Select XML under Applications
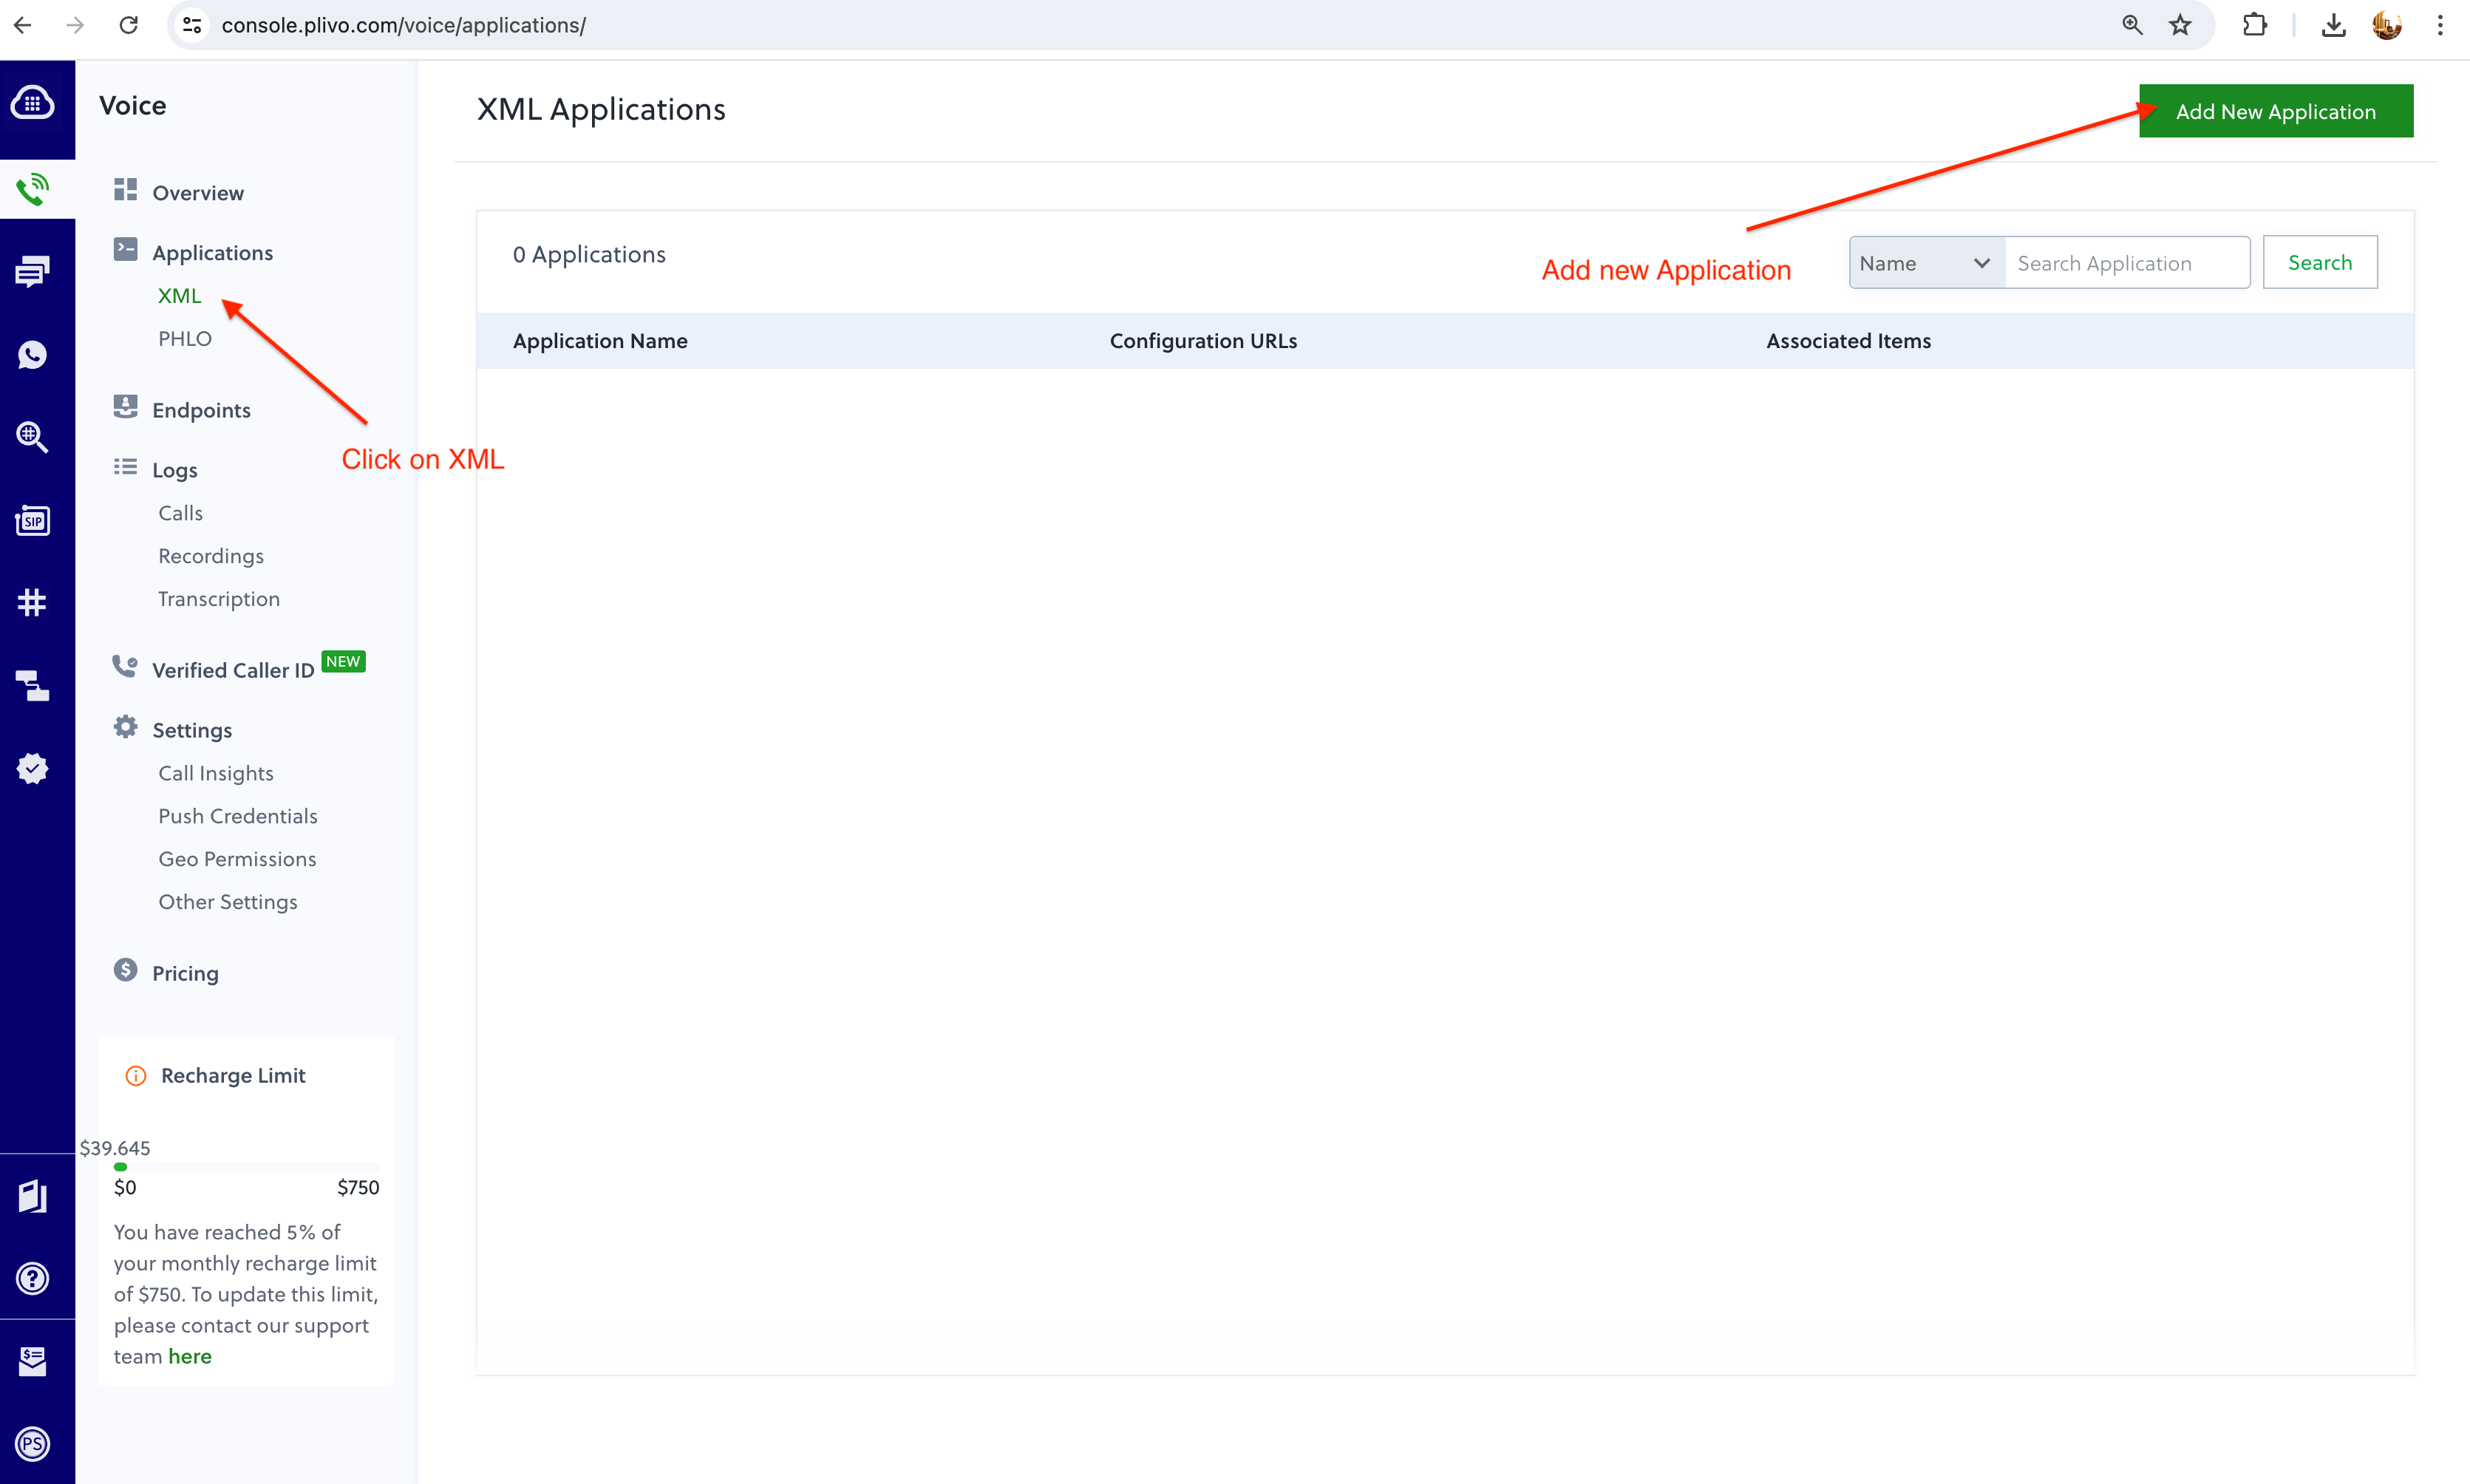The image size is (2470, 1484). tap(179, 296)
